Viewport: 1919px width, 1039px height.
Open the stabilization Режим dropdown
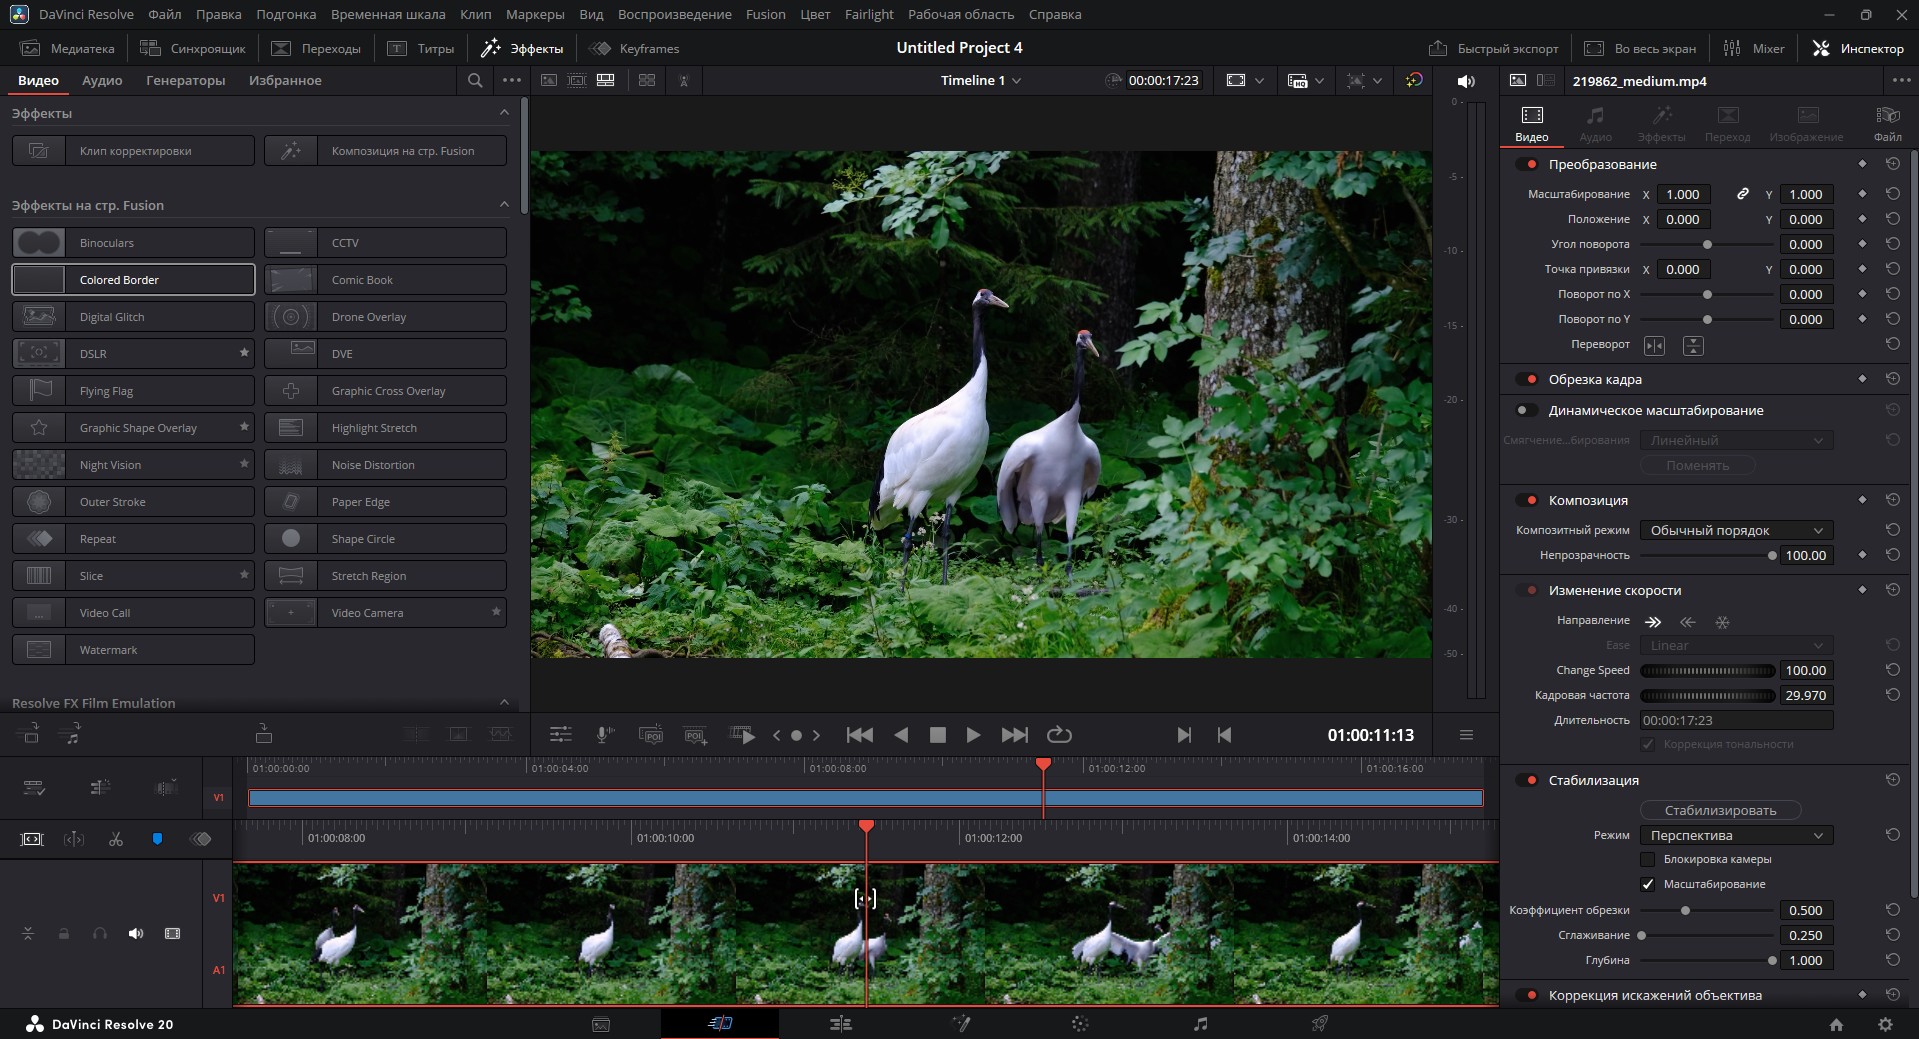coord(1736,835)
